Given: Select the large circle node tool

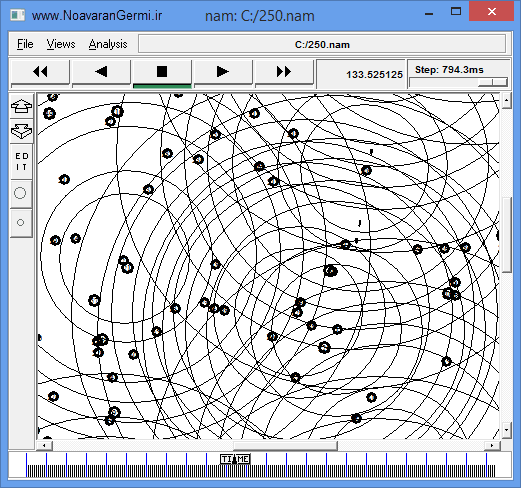Looking at the screenshot, I should click(21, 193).
